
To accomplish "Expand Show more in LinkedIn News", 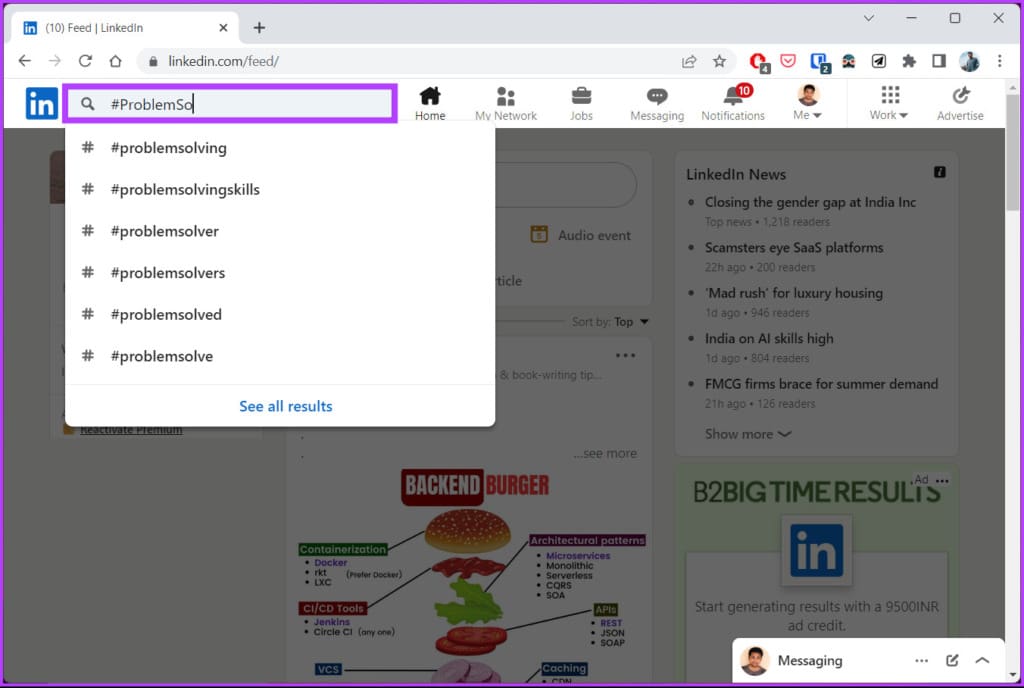I will [x=748, y=434].
